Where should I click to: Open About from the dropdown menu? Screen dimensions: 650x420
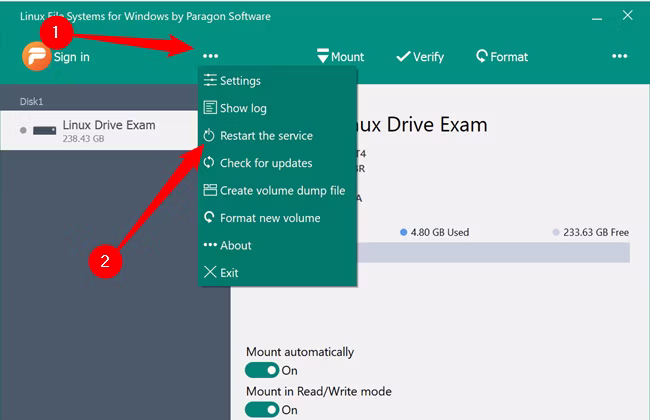click(277, 245)
